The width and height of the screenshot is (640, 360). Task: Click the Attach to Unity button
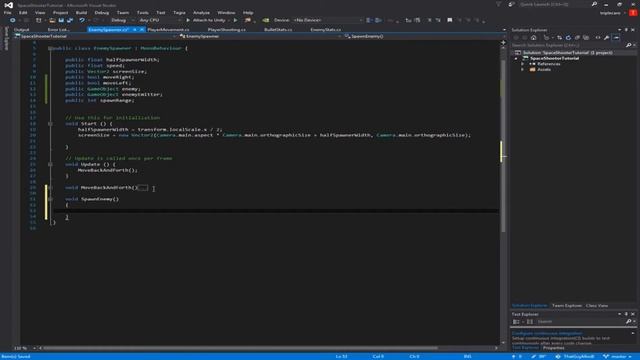[x=207, y=20]
